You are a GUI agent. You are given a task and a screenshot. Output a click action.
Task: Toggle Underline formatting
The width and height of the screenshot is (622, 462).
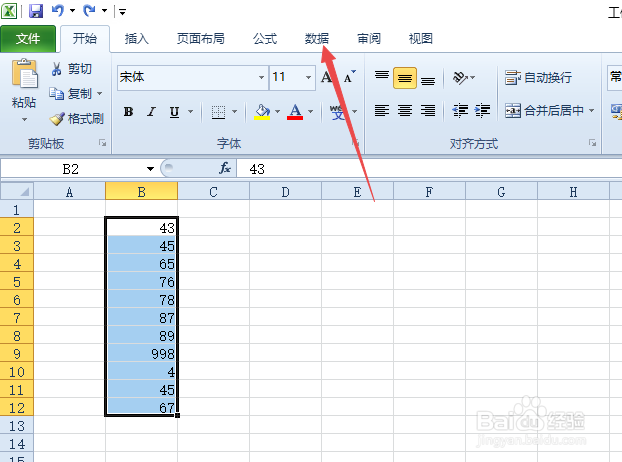(x=174, y=112)
